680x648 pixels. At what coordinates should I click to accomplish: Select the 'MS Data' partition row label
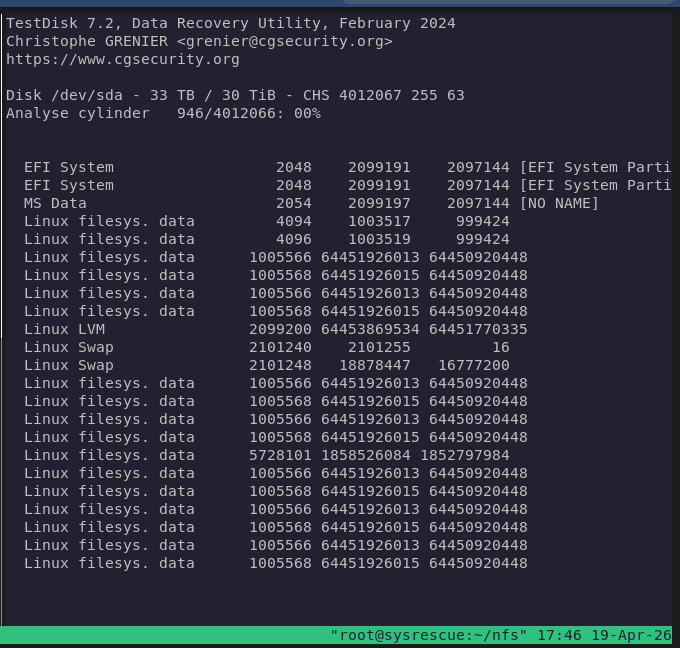[55, 203]
